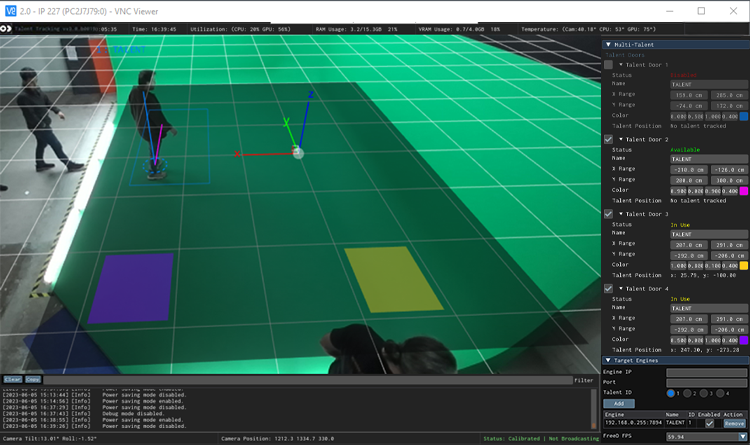Viewport: 750px width, 445px height.
Task: Click the Engine IP input field
Action: [706, 372]
